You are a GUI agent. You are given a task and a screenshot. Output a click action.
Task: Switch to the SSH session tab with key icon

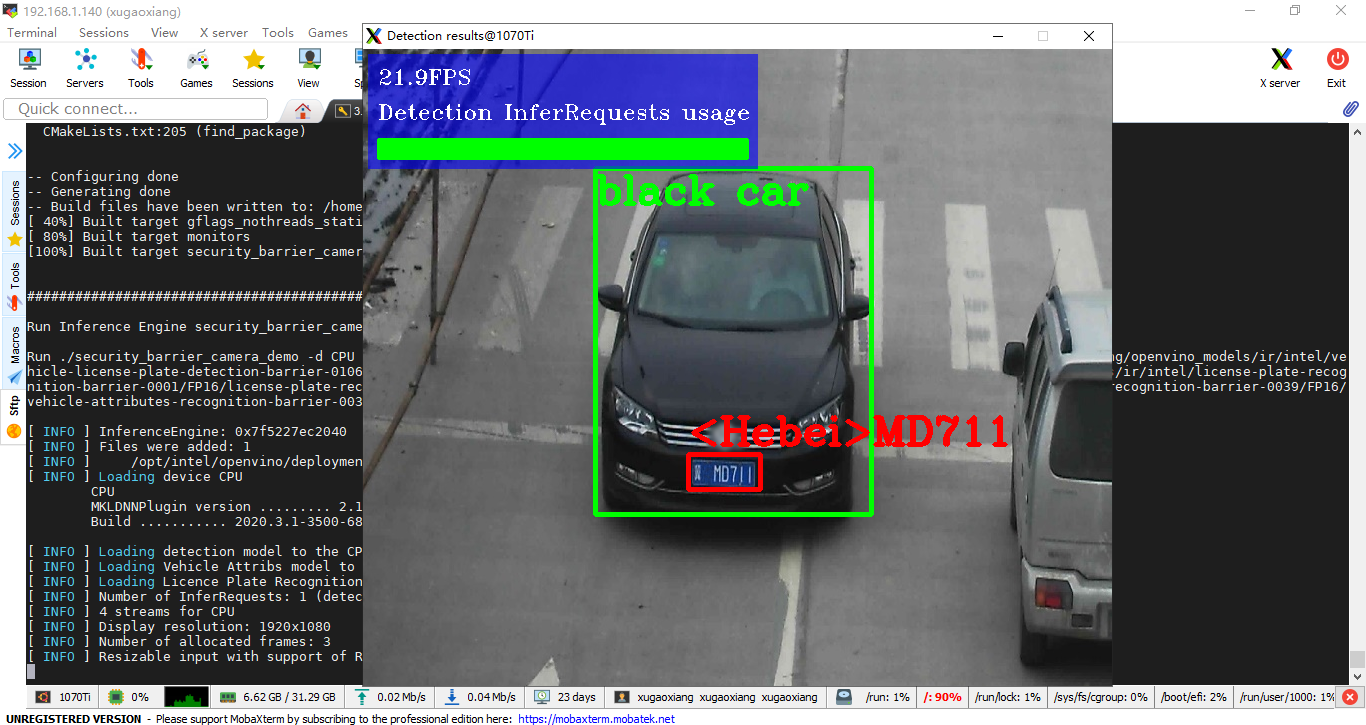345,110
